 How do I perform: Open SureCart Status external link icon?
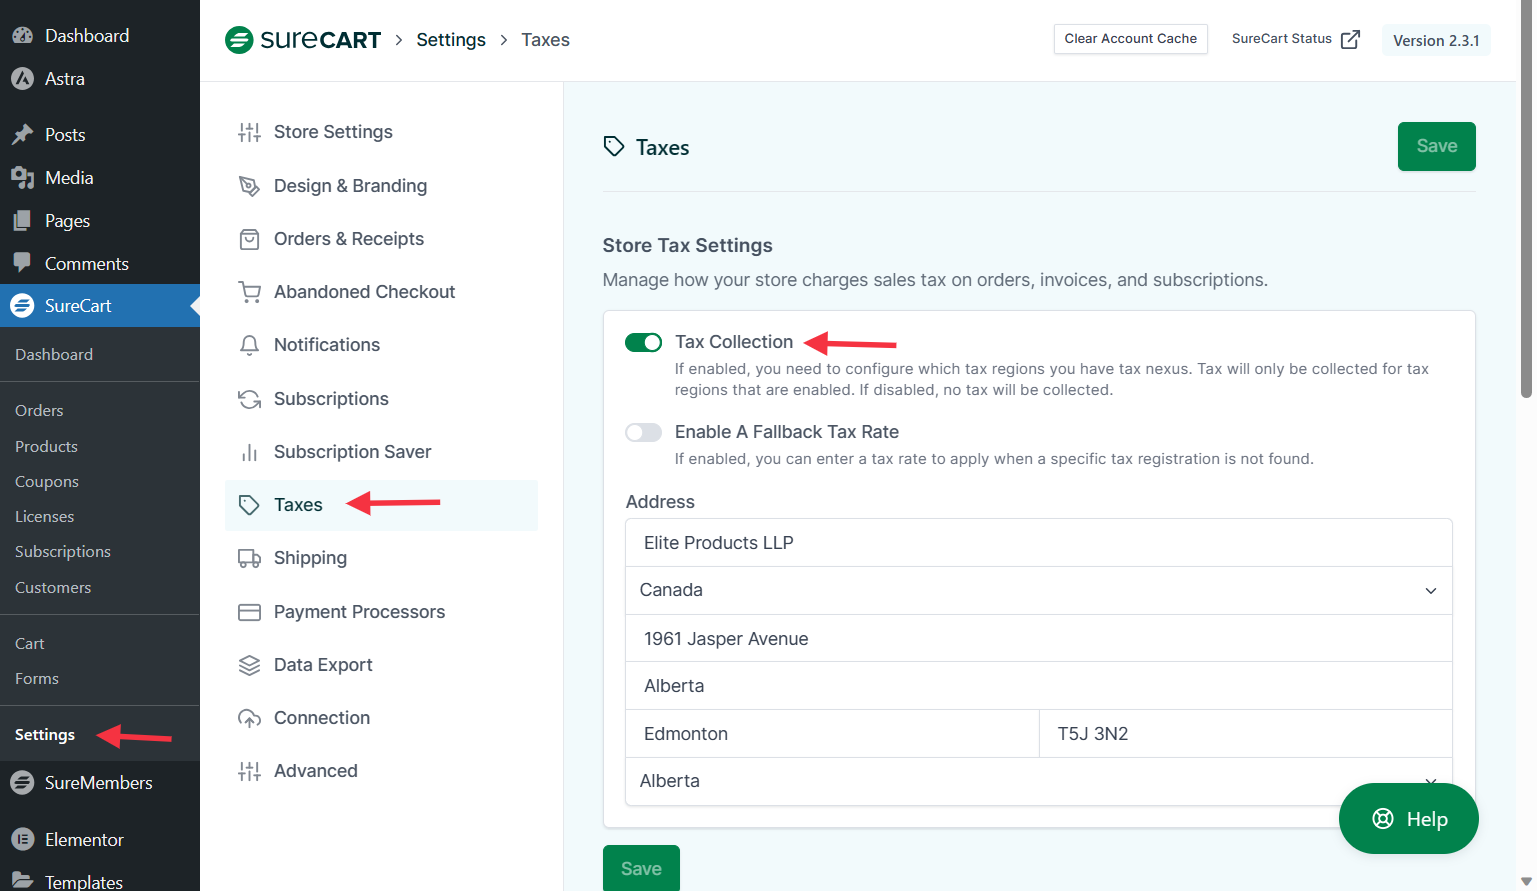tap(1350, 39)
